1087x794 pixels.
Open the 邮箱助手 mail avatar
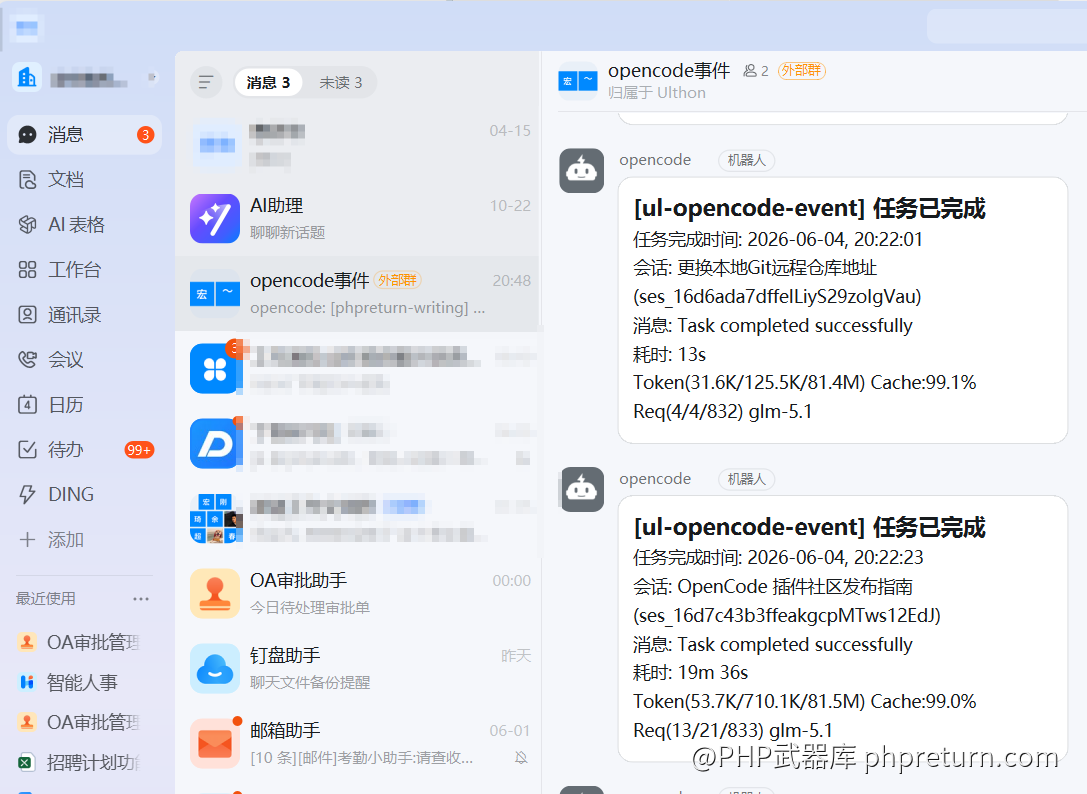(215, 743)
